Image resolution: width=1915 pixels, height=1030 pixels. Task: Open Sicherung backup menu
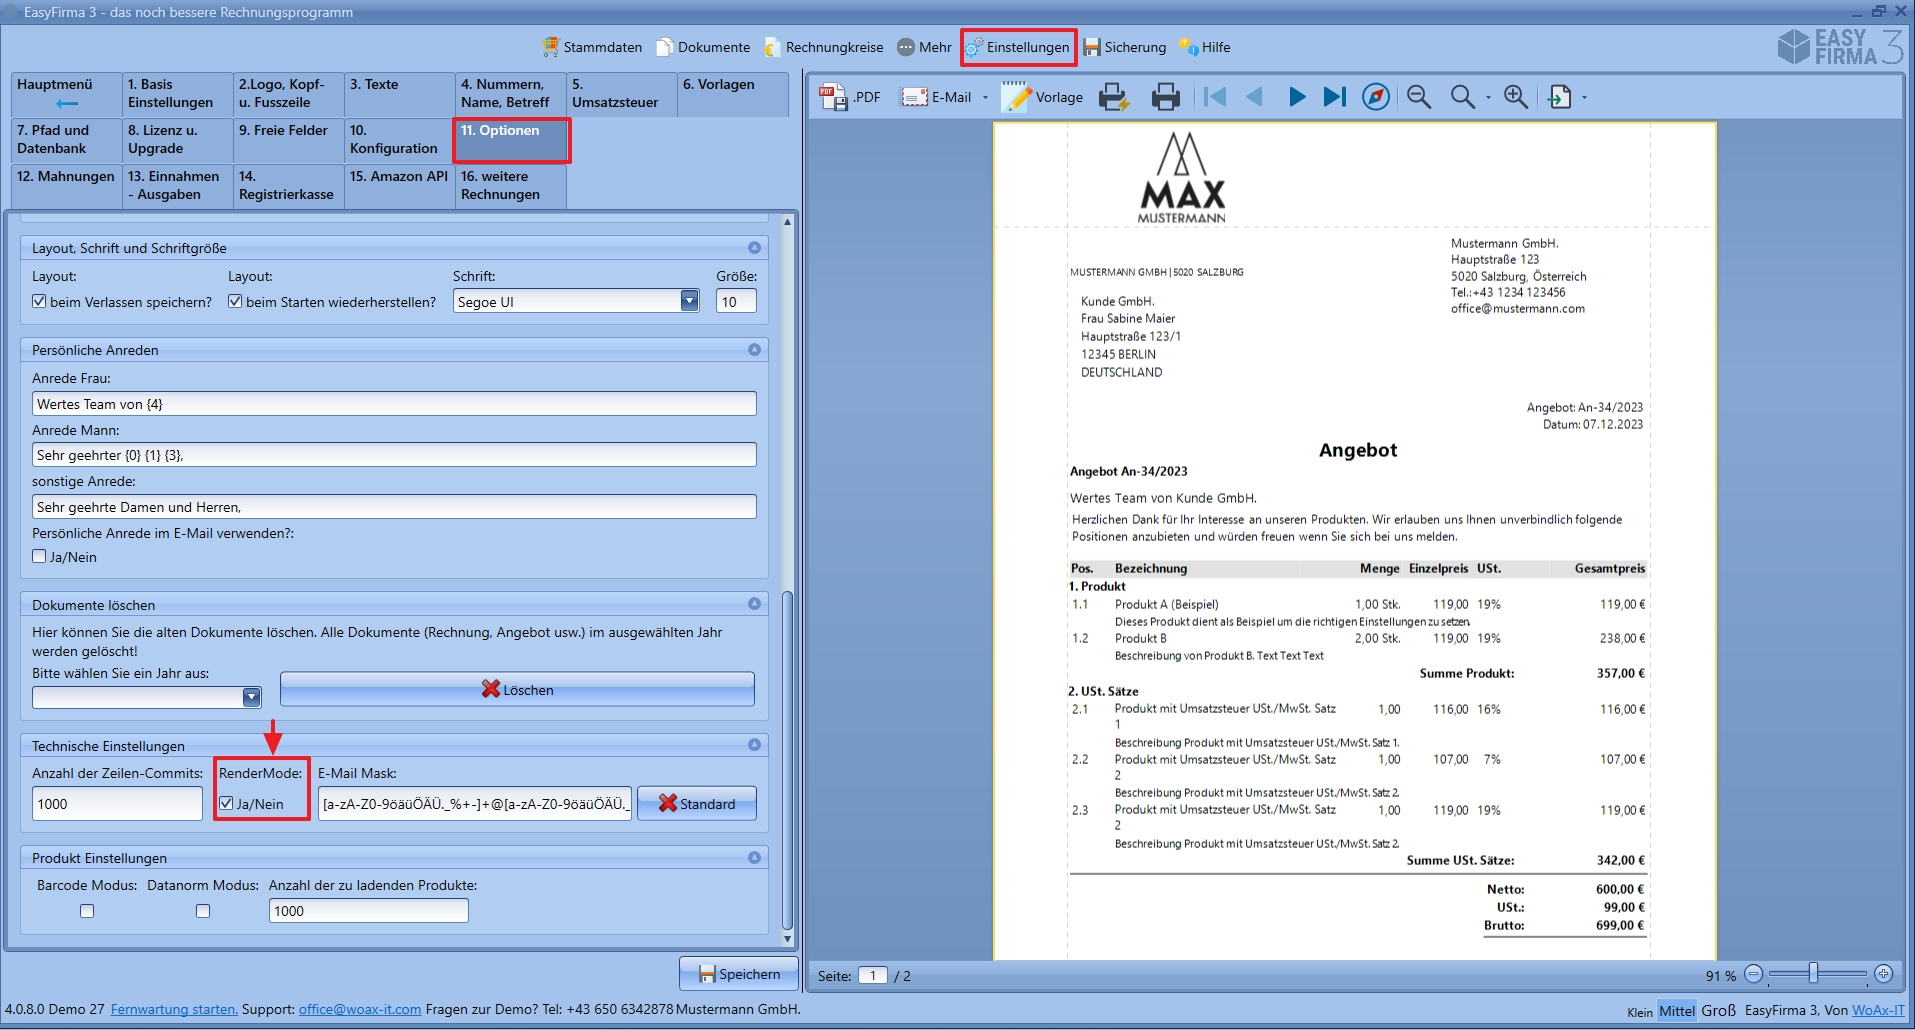(1125, 47)
